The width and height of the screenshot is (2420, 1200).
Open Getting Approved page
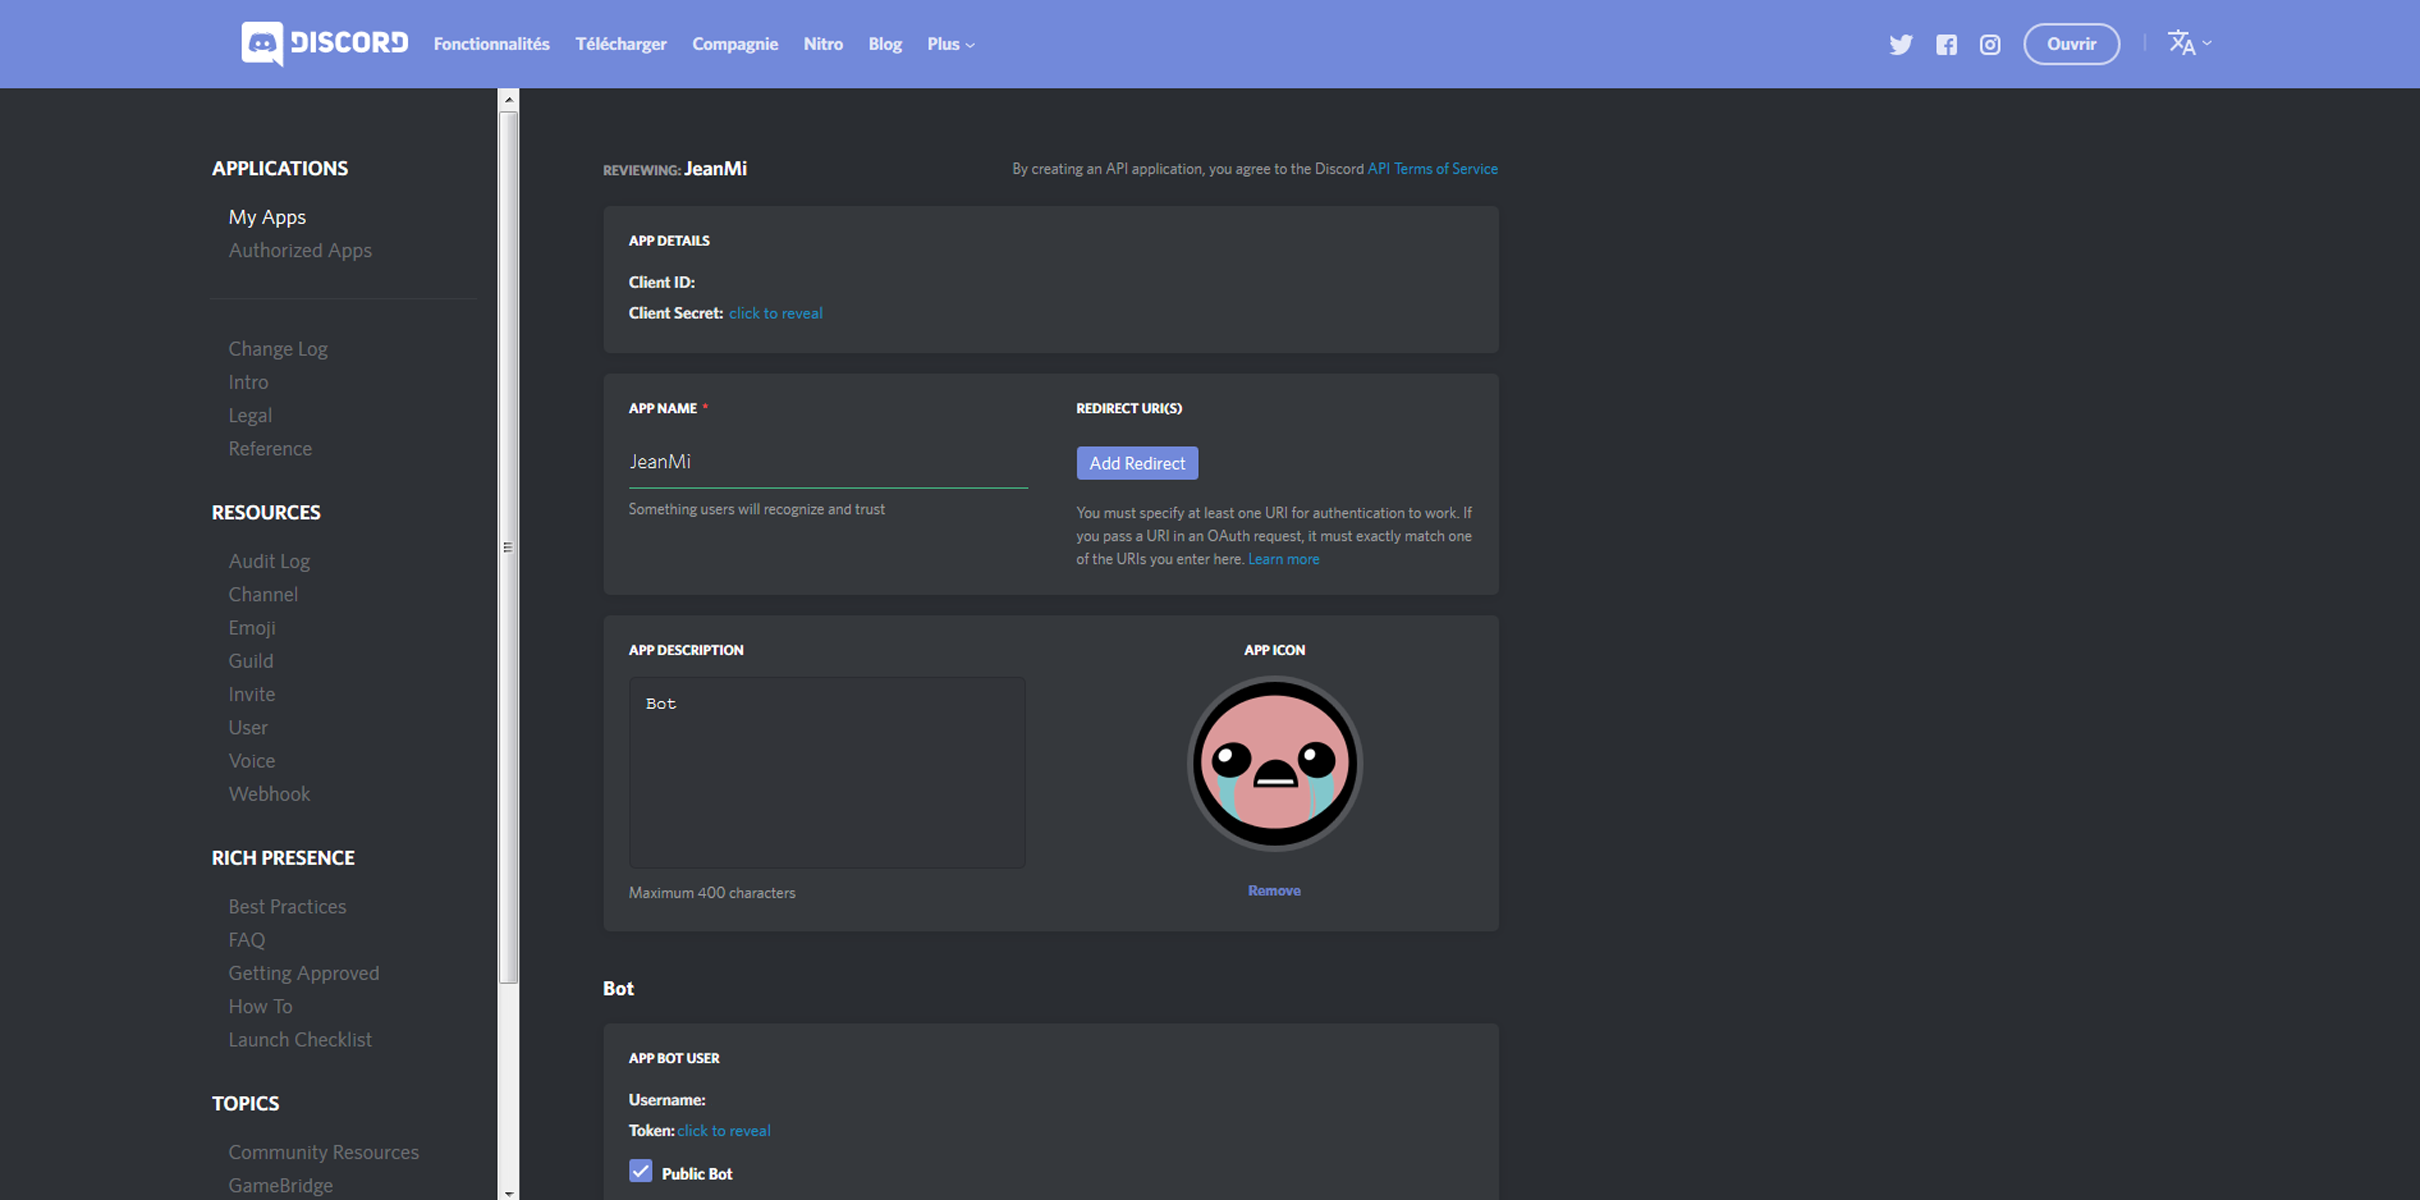tap(304, 973)
